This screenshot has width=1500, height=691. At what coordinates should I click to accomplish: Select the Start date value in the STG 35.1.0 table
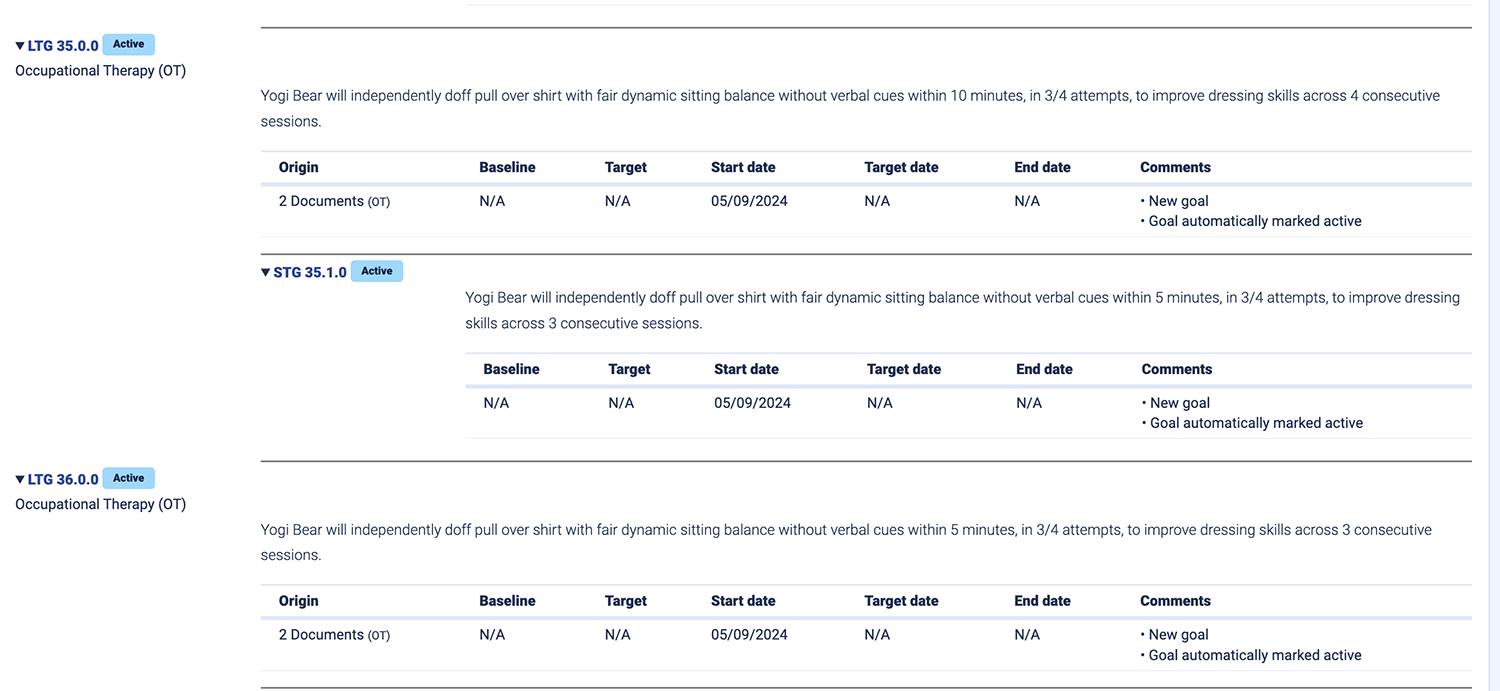pyautogui.click(x=752, y=403)
